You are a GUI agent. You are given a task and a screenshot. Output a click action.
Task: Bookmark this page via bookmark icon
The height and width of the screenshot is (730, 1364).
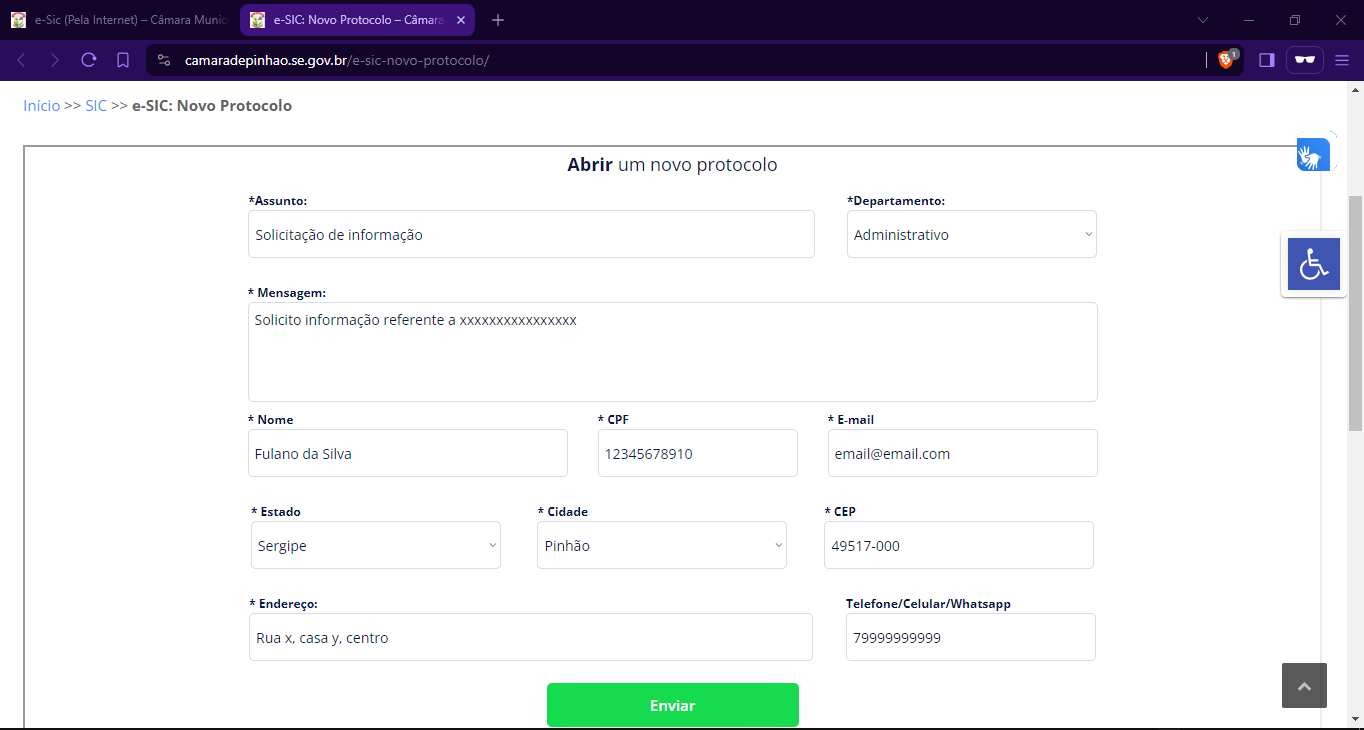click(123, 60)
